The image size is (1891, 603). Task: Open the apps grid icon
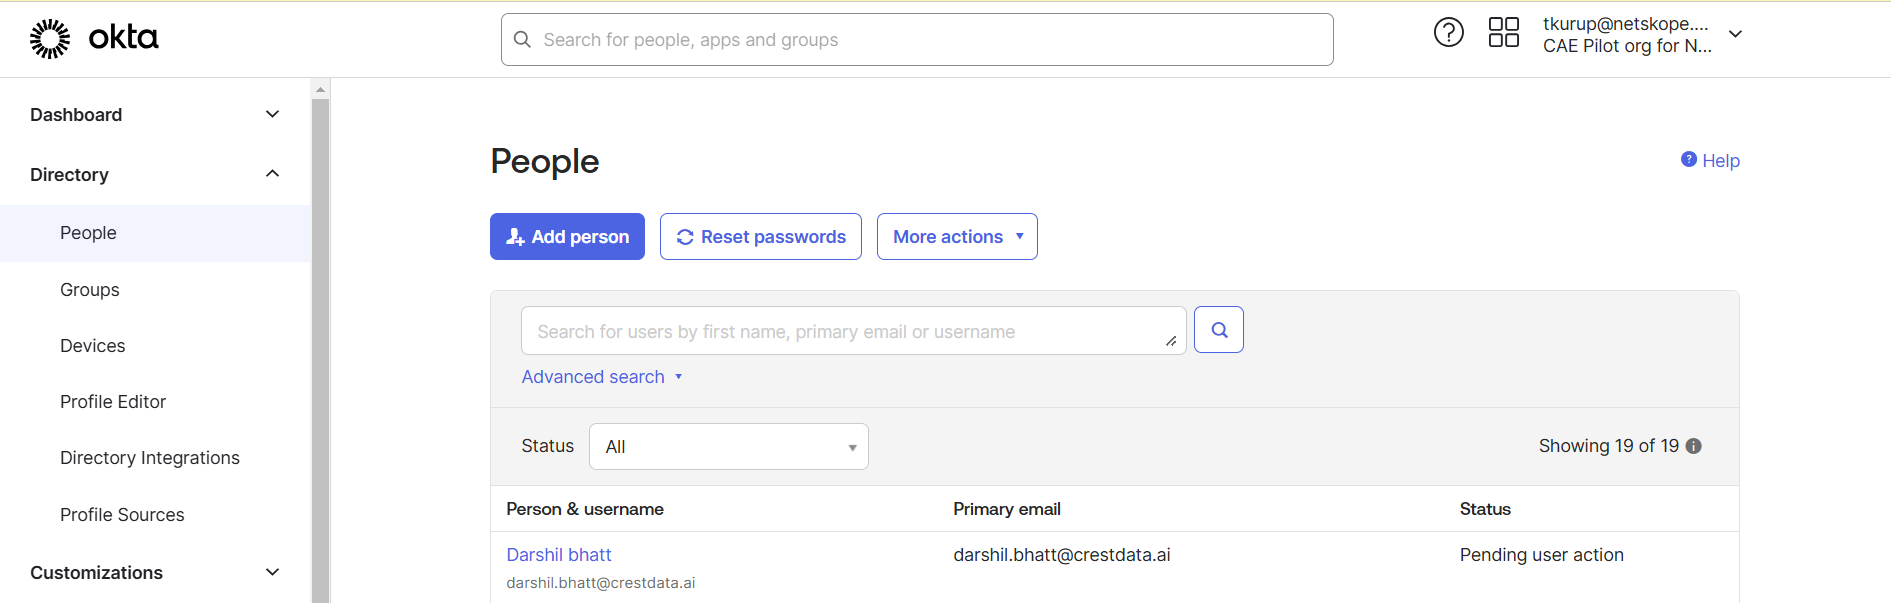pyautogui.click(x=1503, y=32)
